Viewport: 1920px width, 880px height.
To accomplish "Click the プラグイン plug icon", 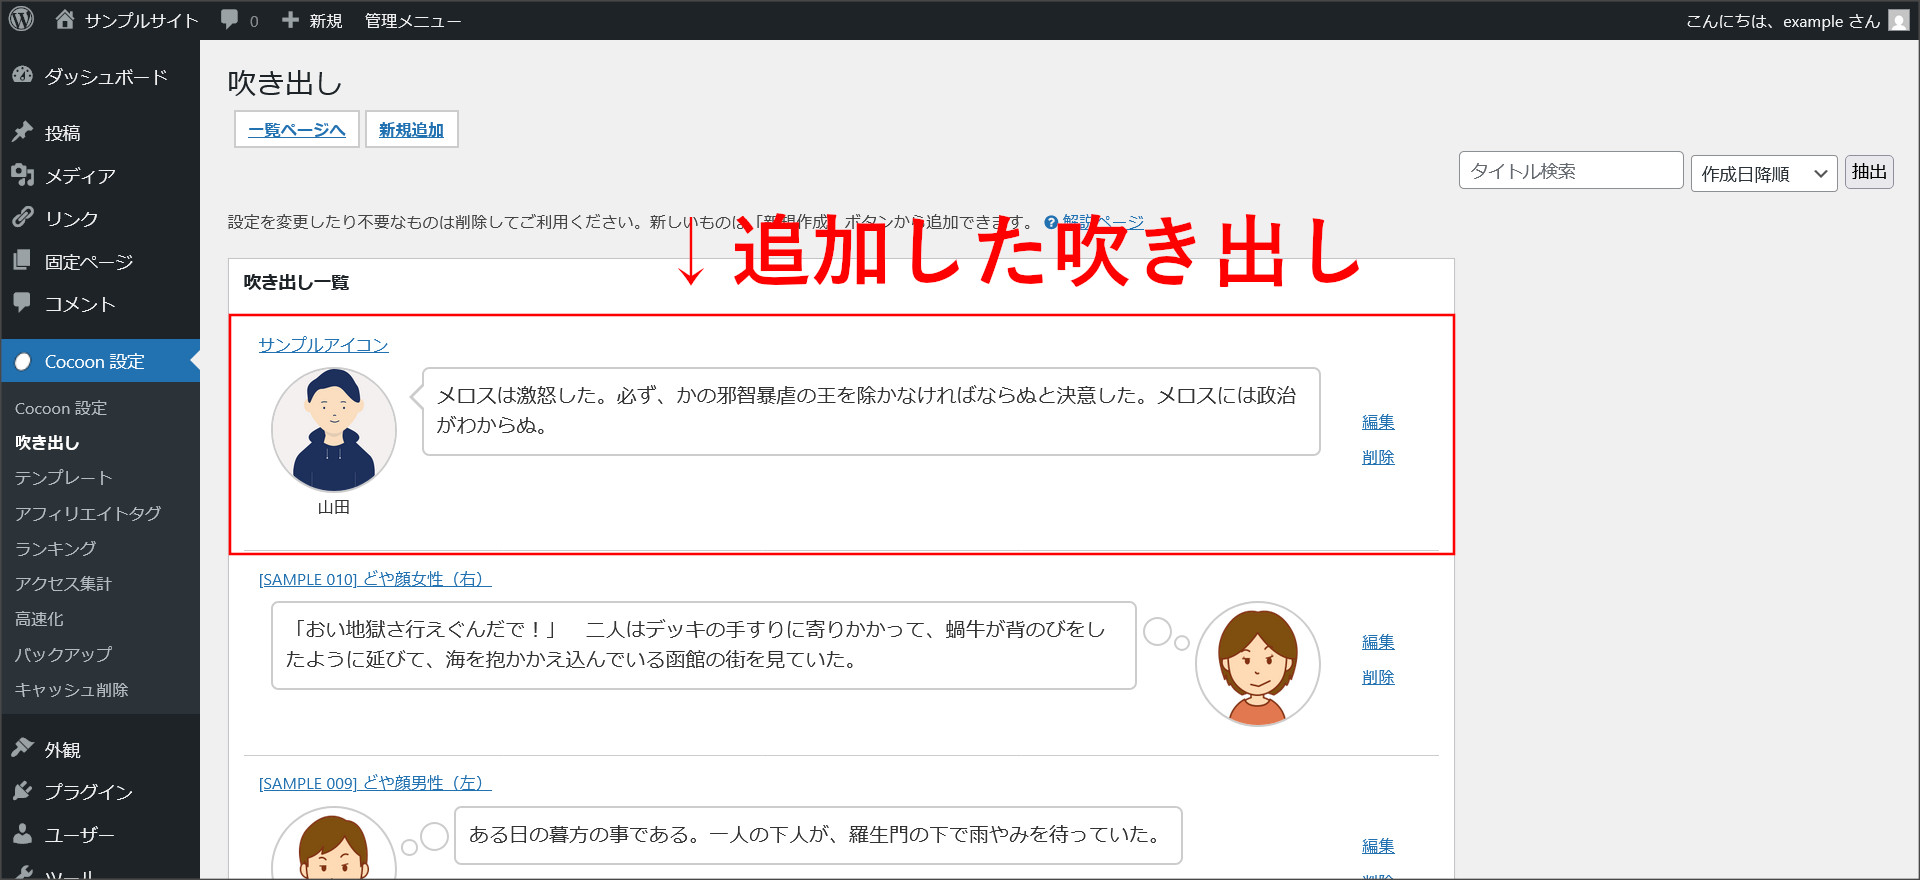I will click(22, 791).
